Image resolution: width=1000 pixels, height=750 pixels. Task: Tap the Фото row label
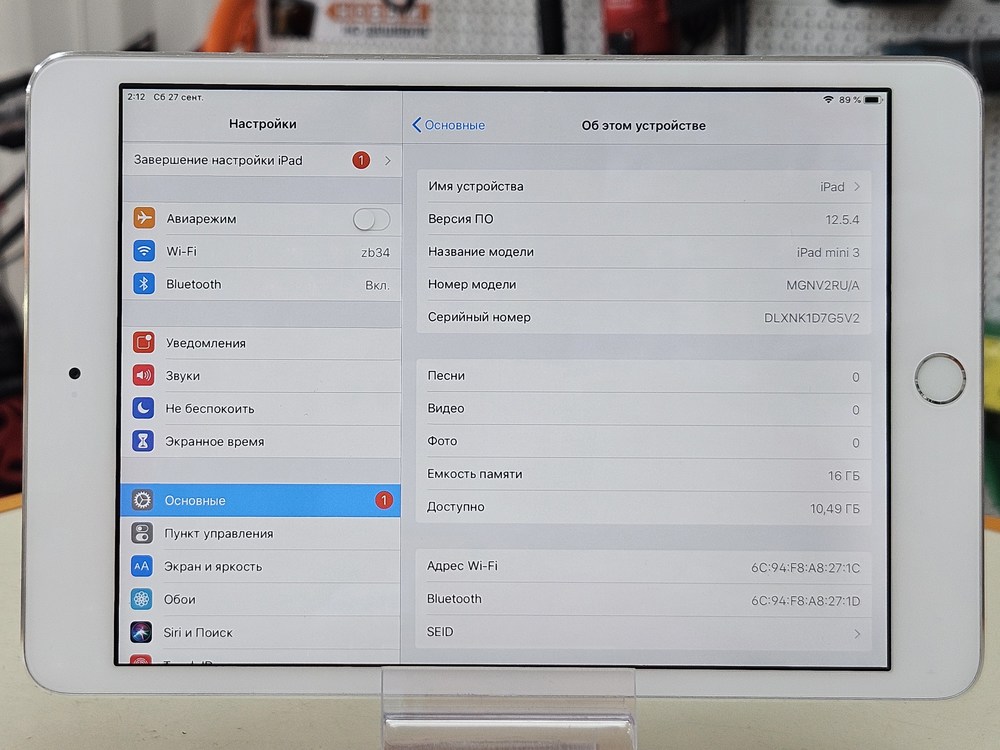(x=442, y=441)
